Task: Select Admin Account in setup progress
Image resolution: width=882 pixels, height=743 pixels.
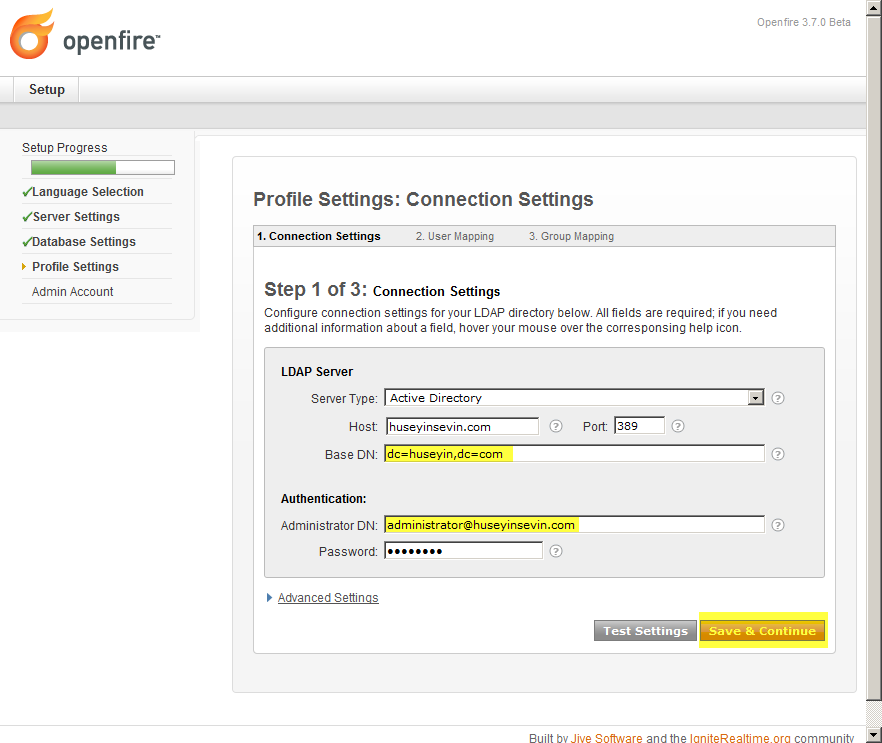Action: pos(73,291)
